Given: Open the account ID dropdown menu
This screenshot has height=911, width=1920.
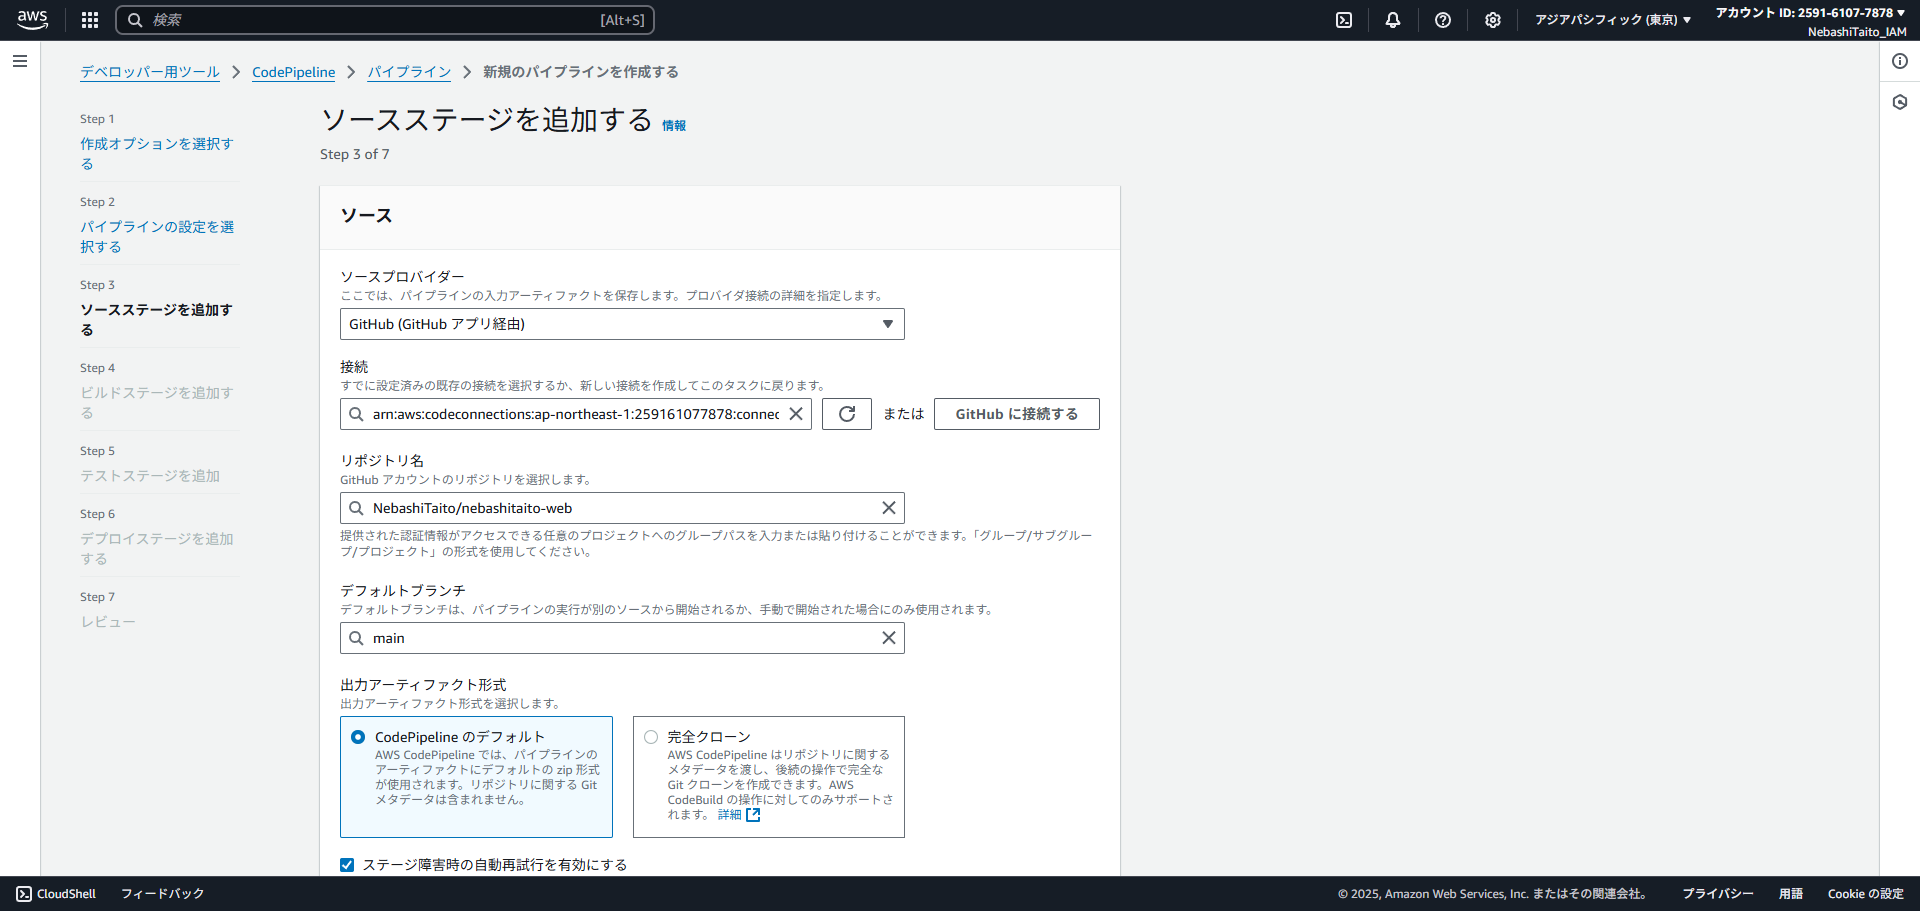Looking at the screenshot, I should point(1811,13).
